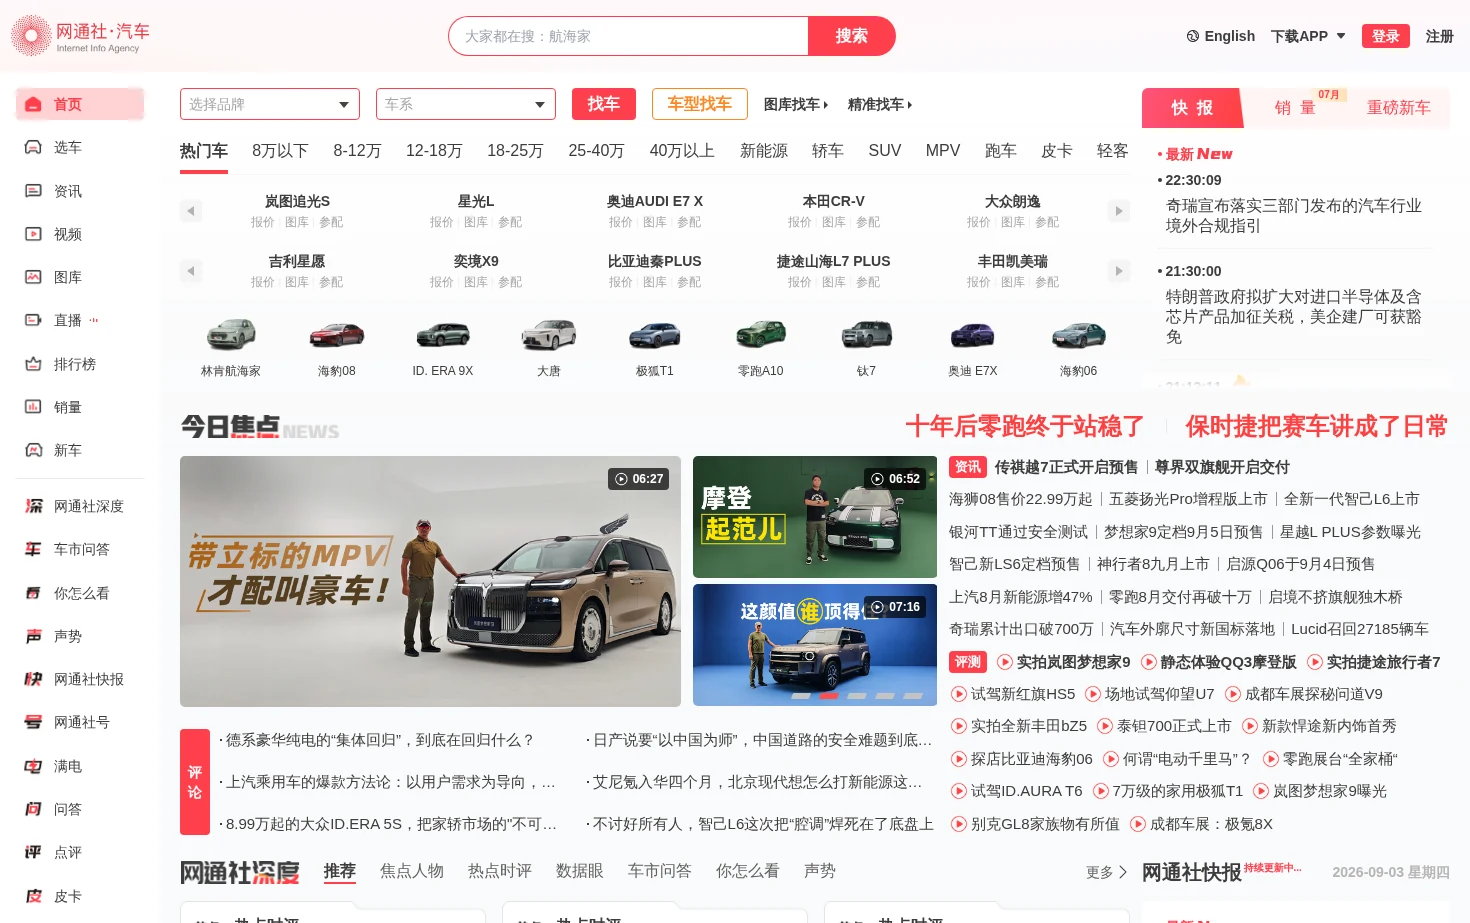Play the 试驾新红旗HS5 video icon
Screen dimensions: 1470x923
point(959,694)
